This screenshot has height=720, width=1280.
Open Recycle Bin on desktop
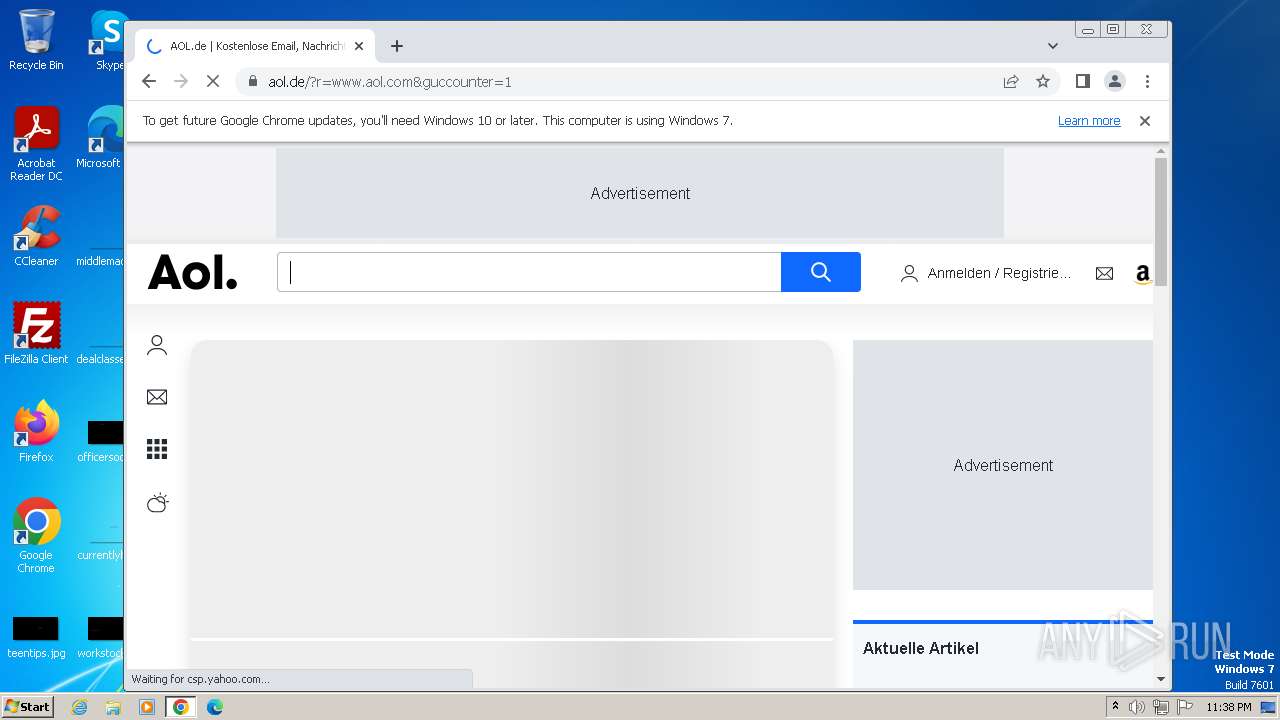(36, 40)
